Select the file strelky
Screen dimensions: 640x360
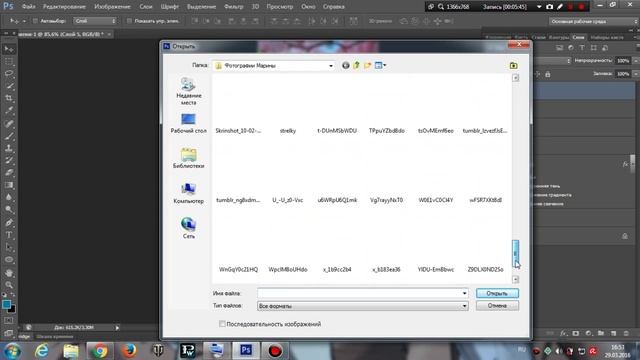click(x=287, y=131)
